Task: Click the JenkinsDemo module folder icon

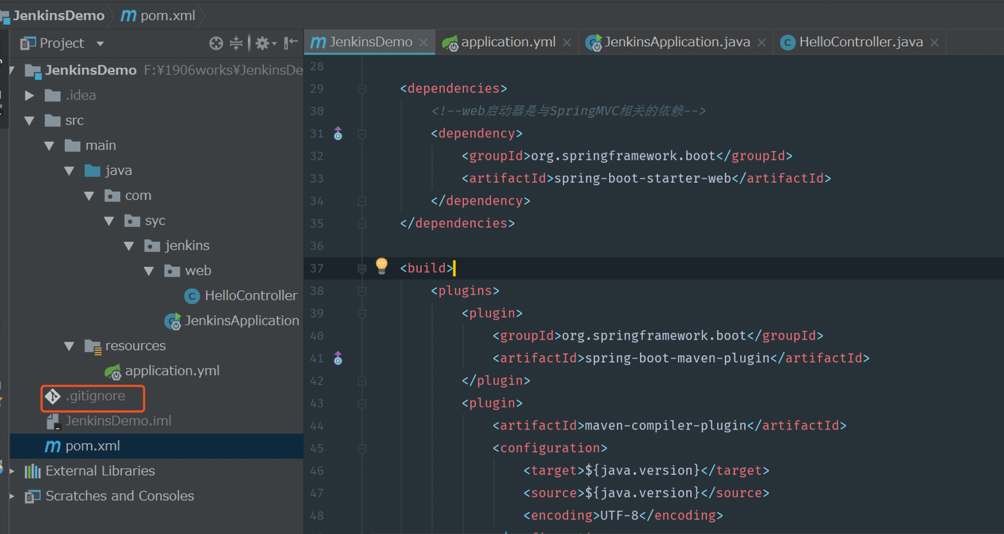Action: click(33, 70)
